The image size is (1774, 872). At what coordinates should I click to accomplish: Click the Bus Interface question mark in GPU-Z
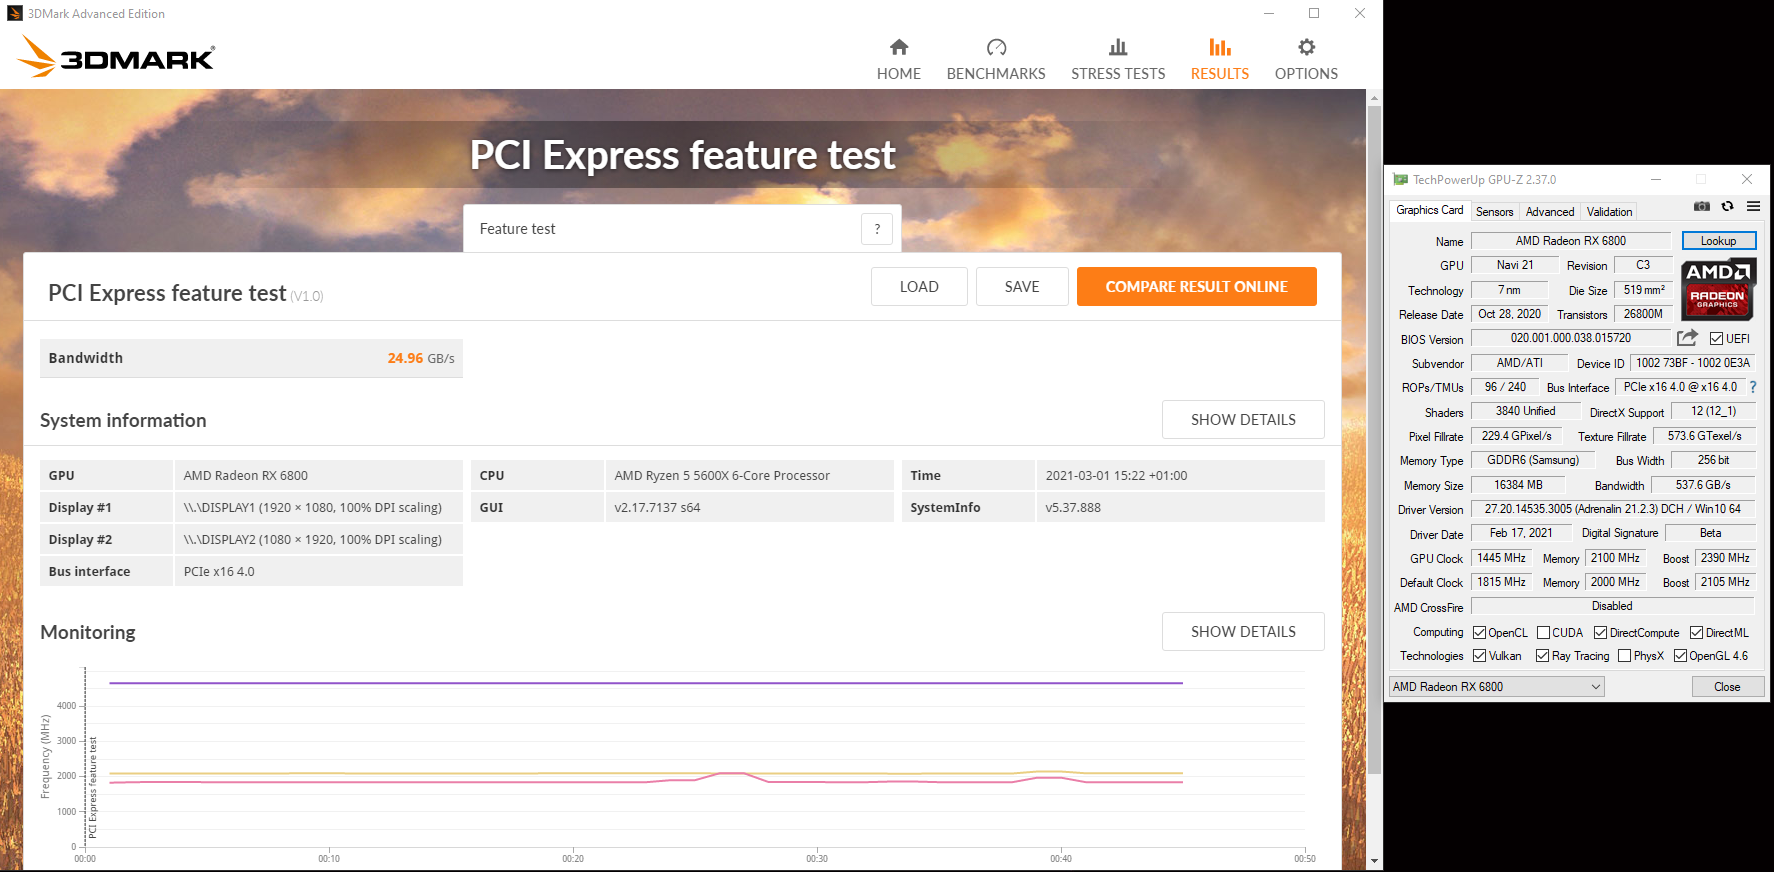pos(1753,387)
